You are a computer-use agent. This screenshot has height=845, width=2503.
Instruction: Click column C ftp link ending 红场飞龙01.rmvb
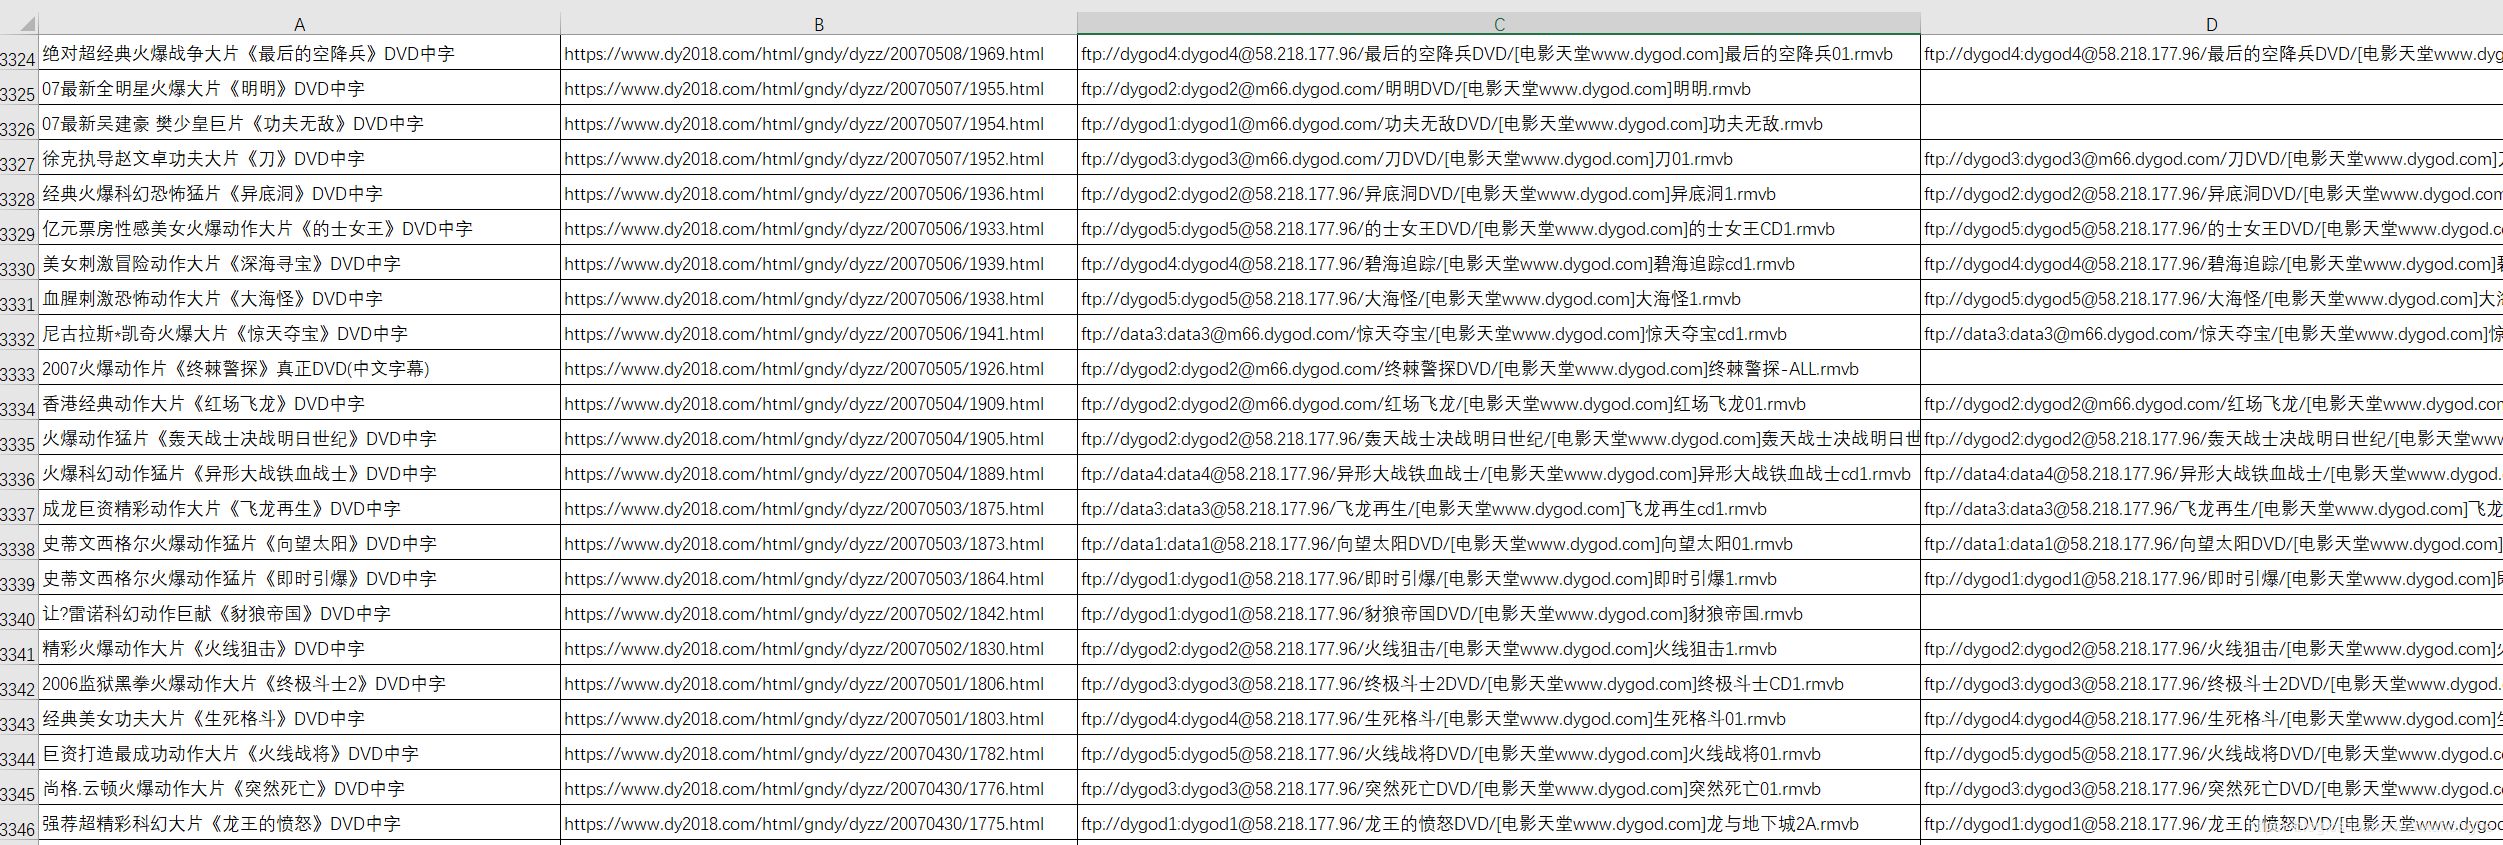click(x=1444, y=404)
